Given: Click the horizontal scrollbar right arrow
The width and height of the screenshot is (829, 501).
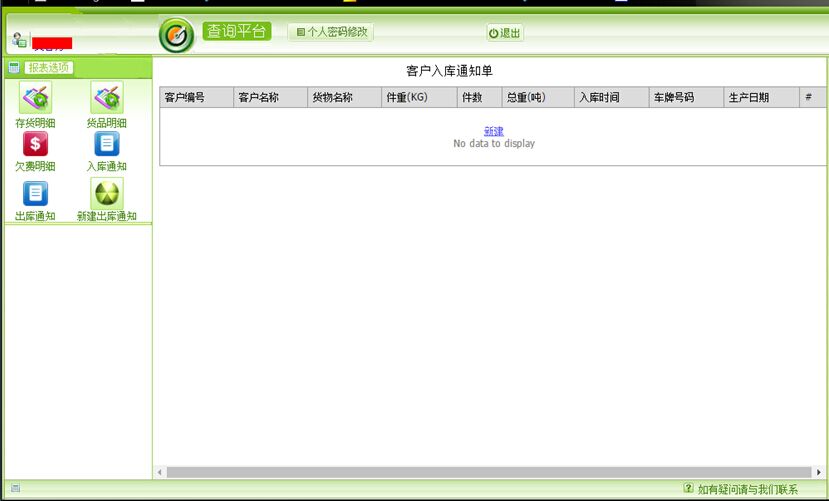Looking at the screenshot, I should 818,472.
